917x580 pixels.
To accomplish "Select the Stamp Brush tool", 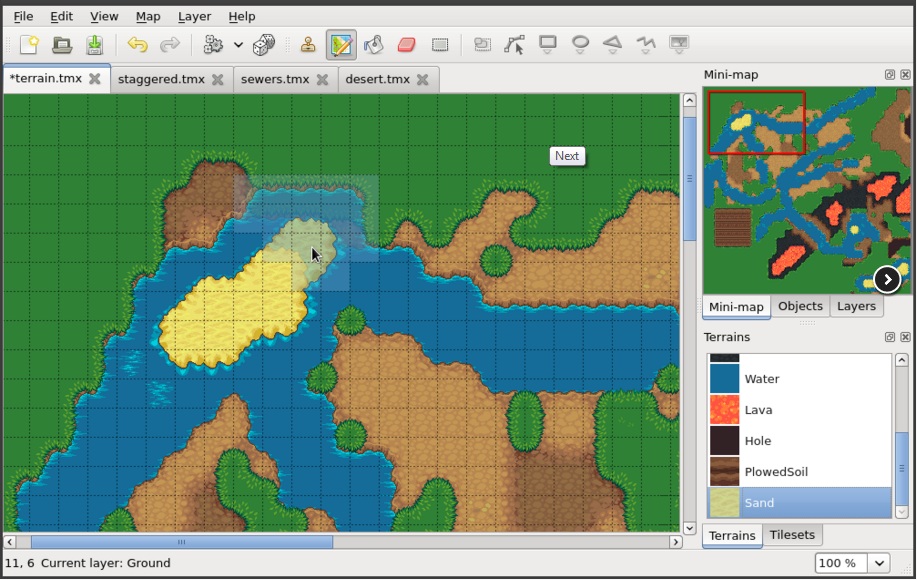I will (x=309, y=44).
